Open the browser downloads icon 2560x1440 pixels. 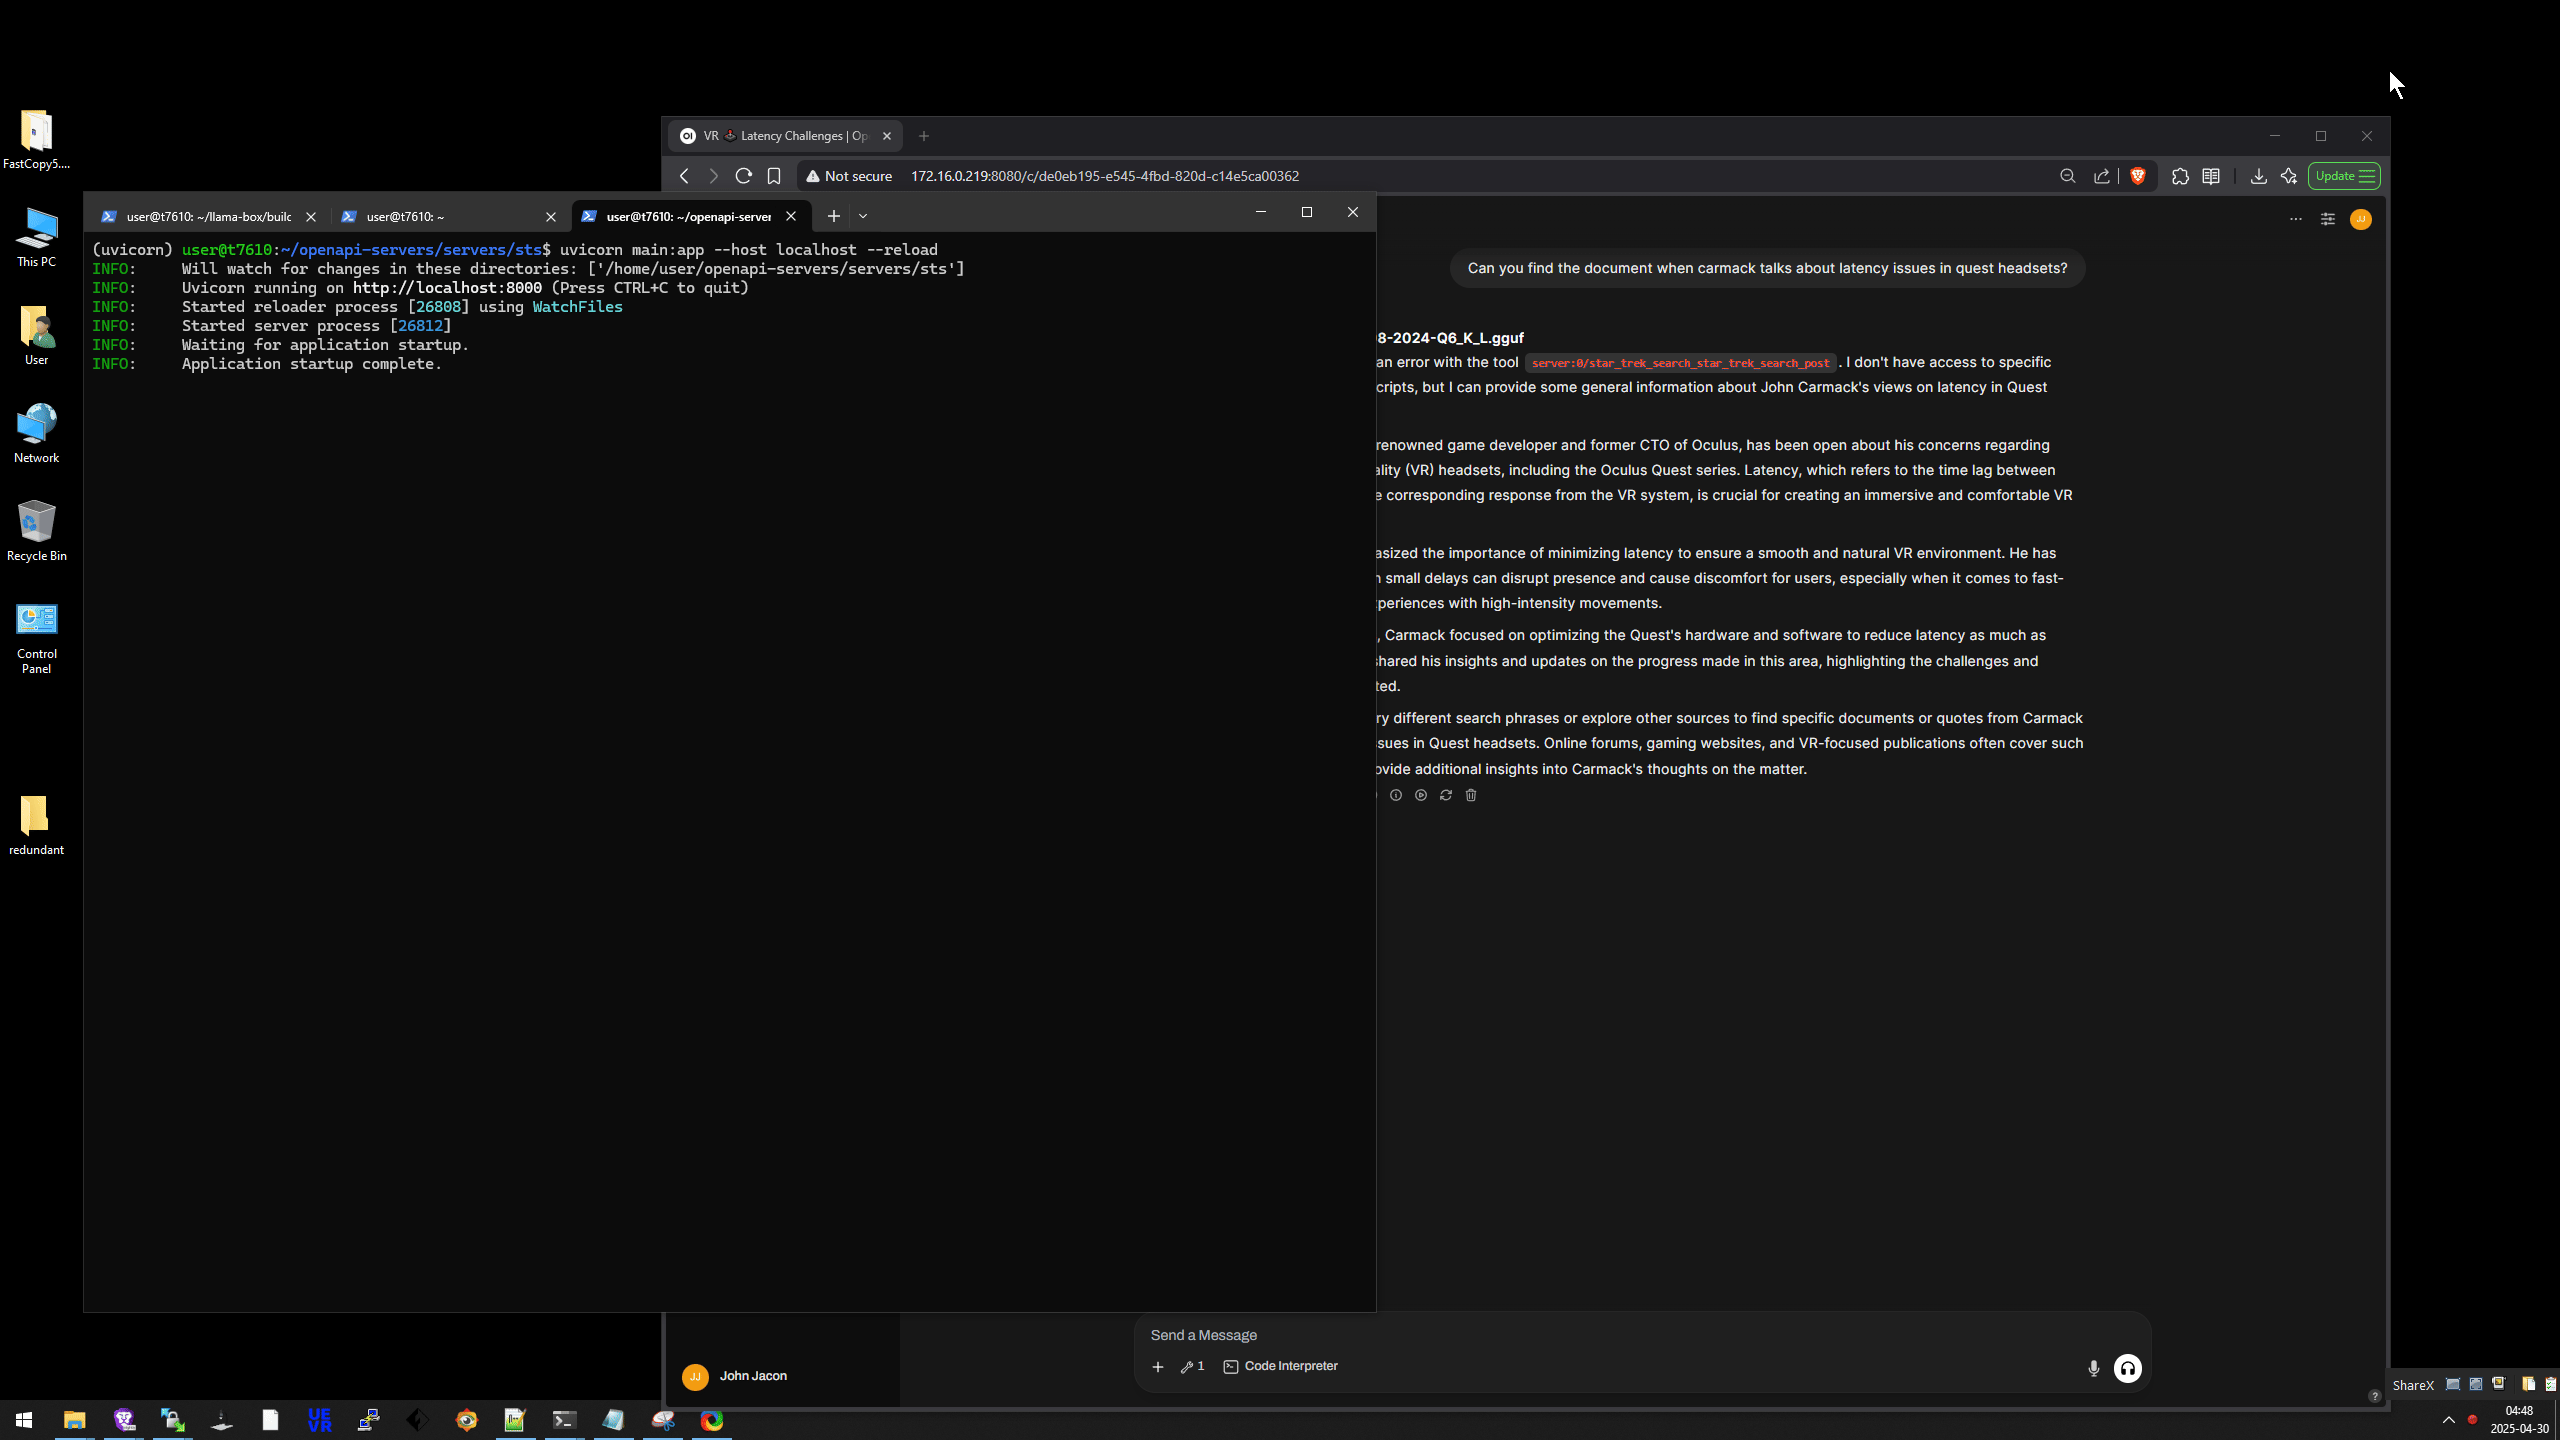(2258, 176)
